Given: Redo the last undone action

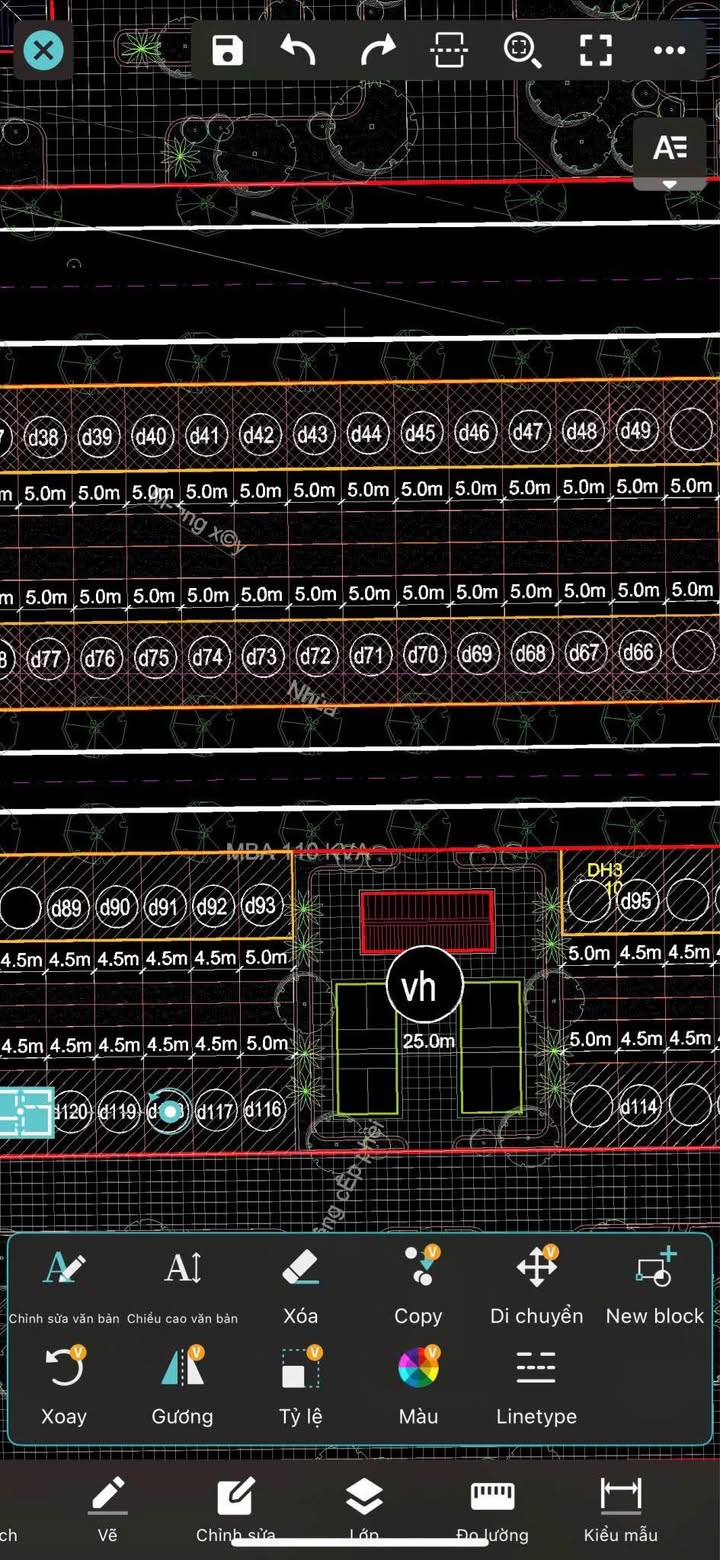Looking at the screenshot, I should (x=377, y=50).
